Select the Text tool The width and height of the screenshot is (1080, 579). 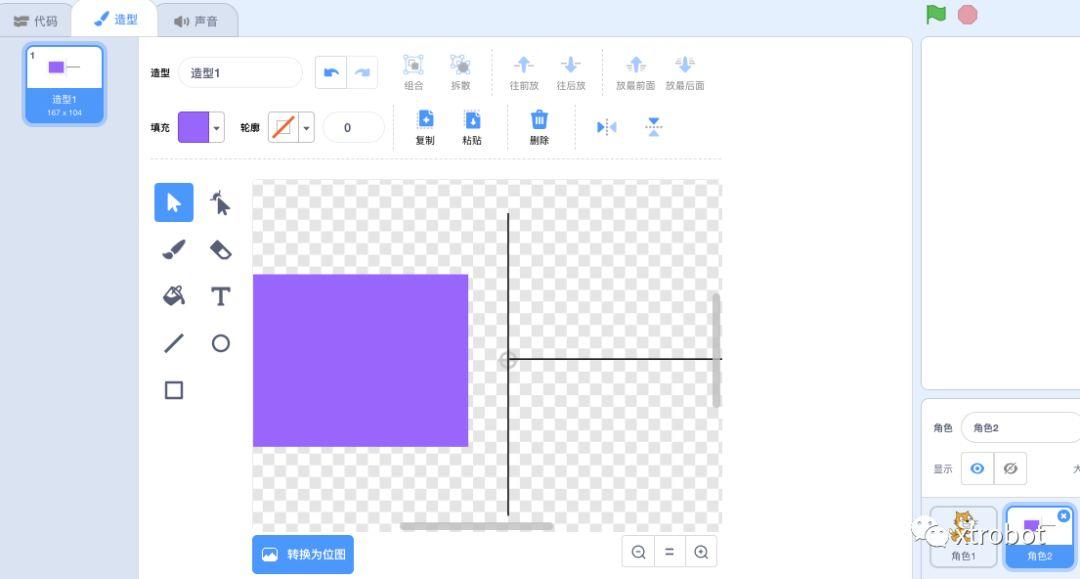(220, 296)
